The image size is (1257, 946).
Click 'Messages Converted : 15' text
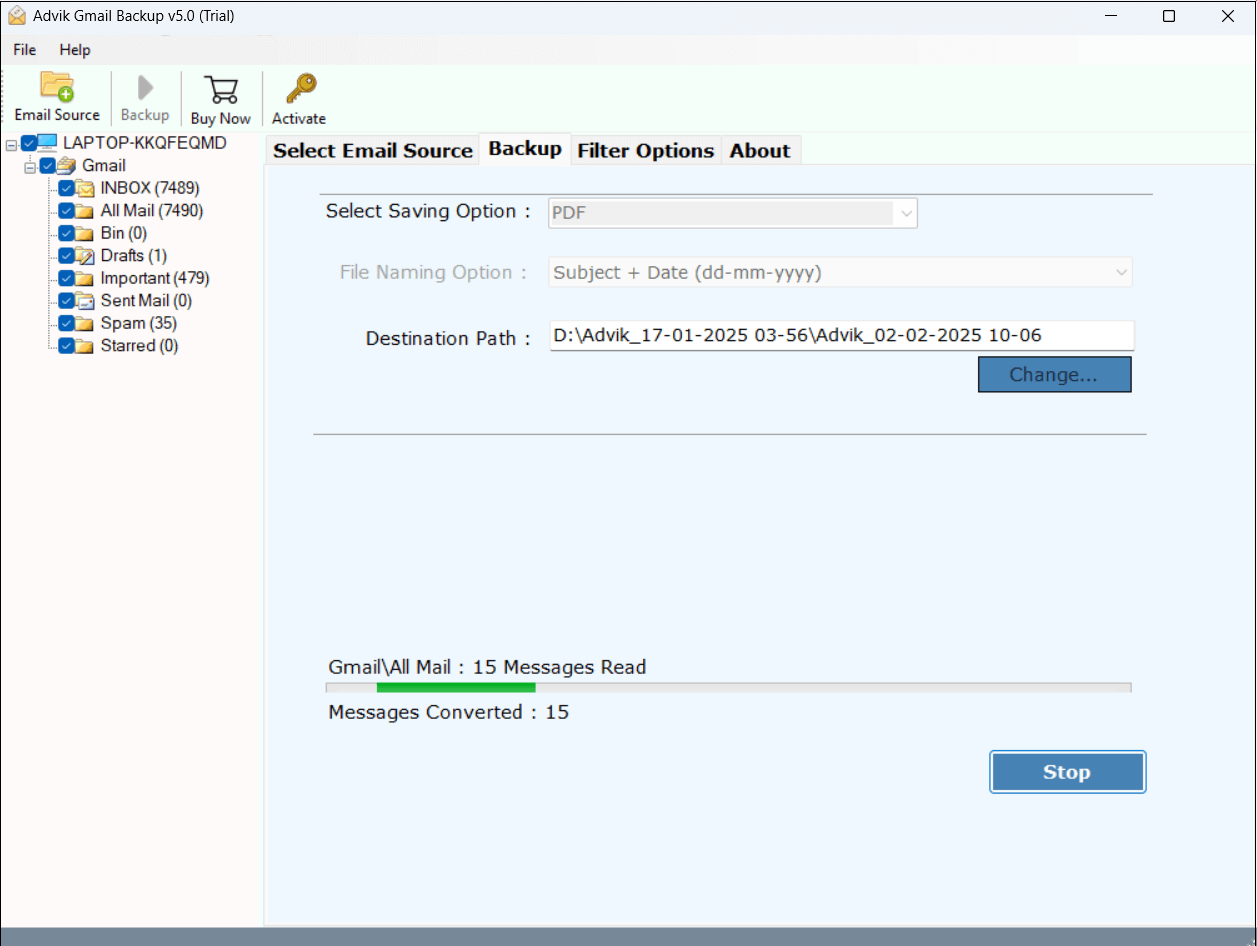pyautogui.click(x=449, y=712)
